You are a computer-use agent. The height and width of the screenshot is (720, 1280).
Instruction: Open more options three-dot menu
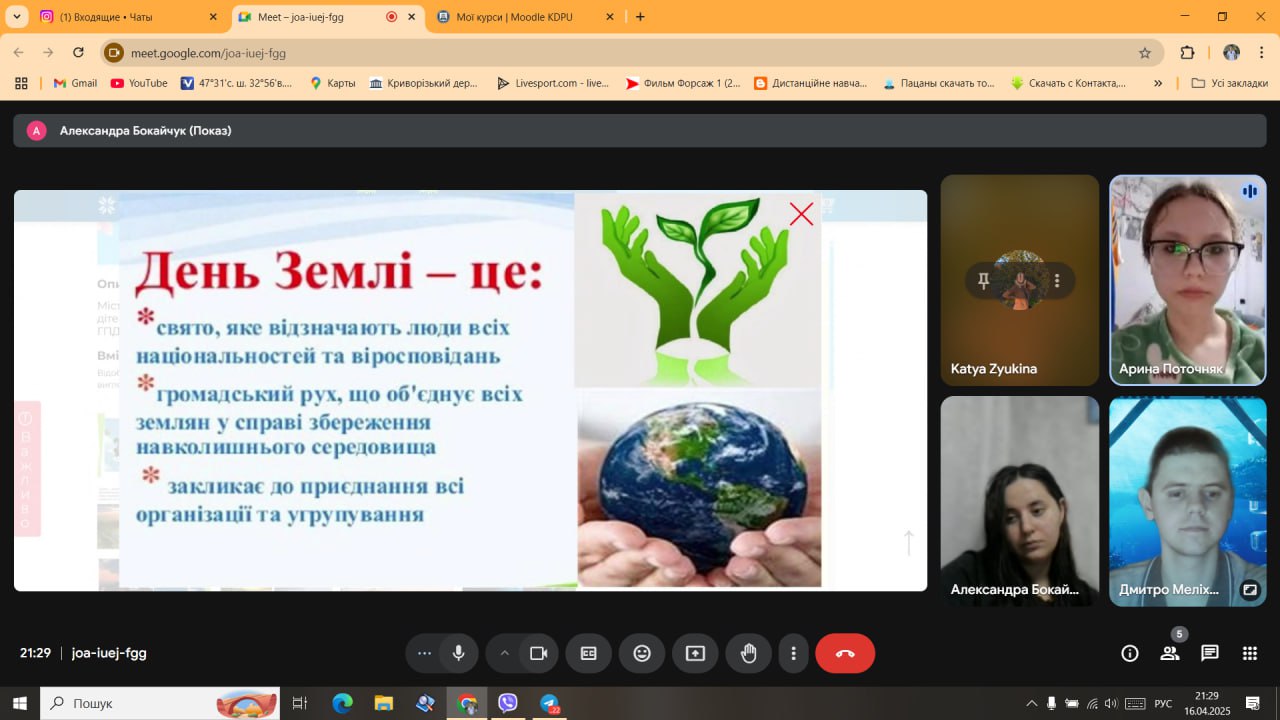(x=793, y=653)
